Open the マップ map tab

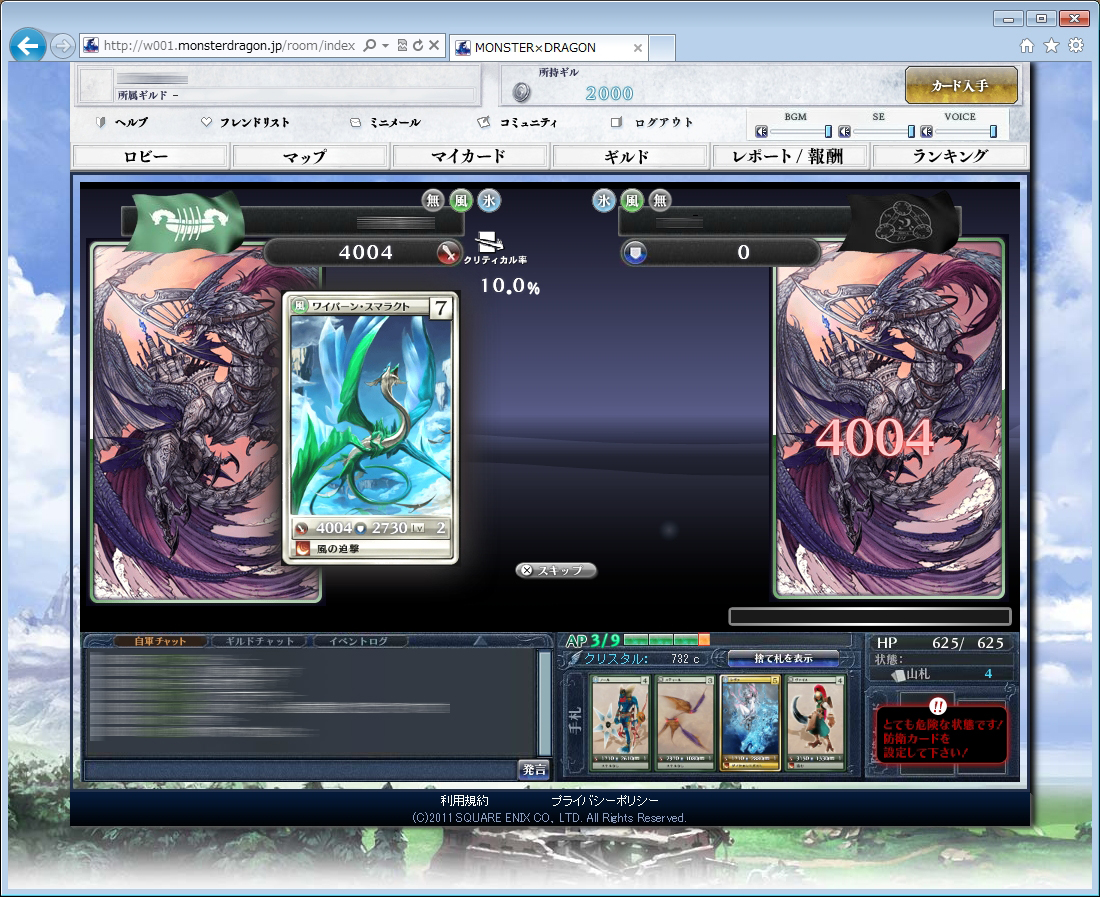click(310, 156)
